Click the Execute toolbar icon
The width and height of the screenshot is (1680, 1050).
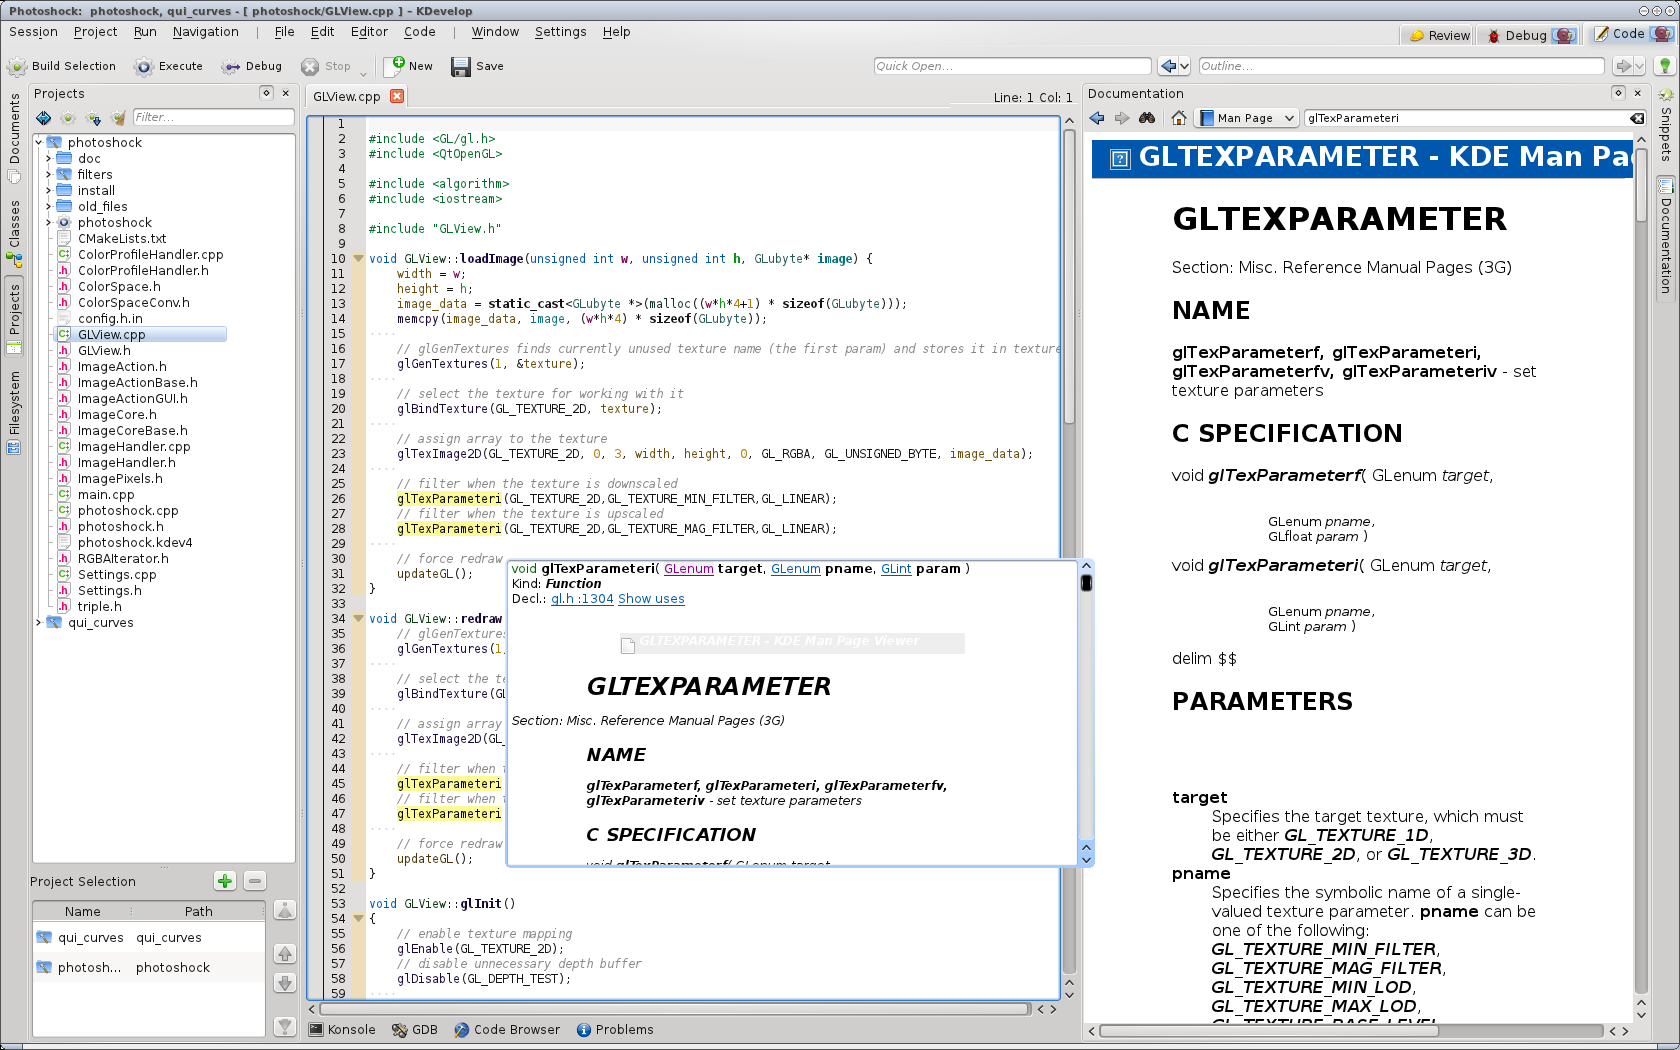click(145, 67)
